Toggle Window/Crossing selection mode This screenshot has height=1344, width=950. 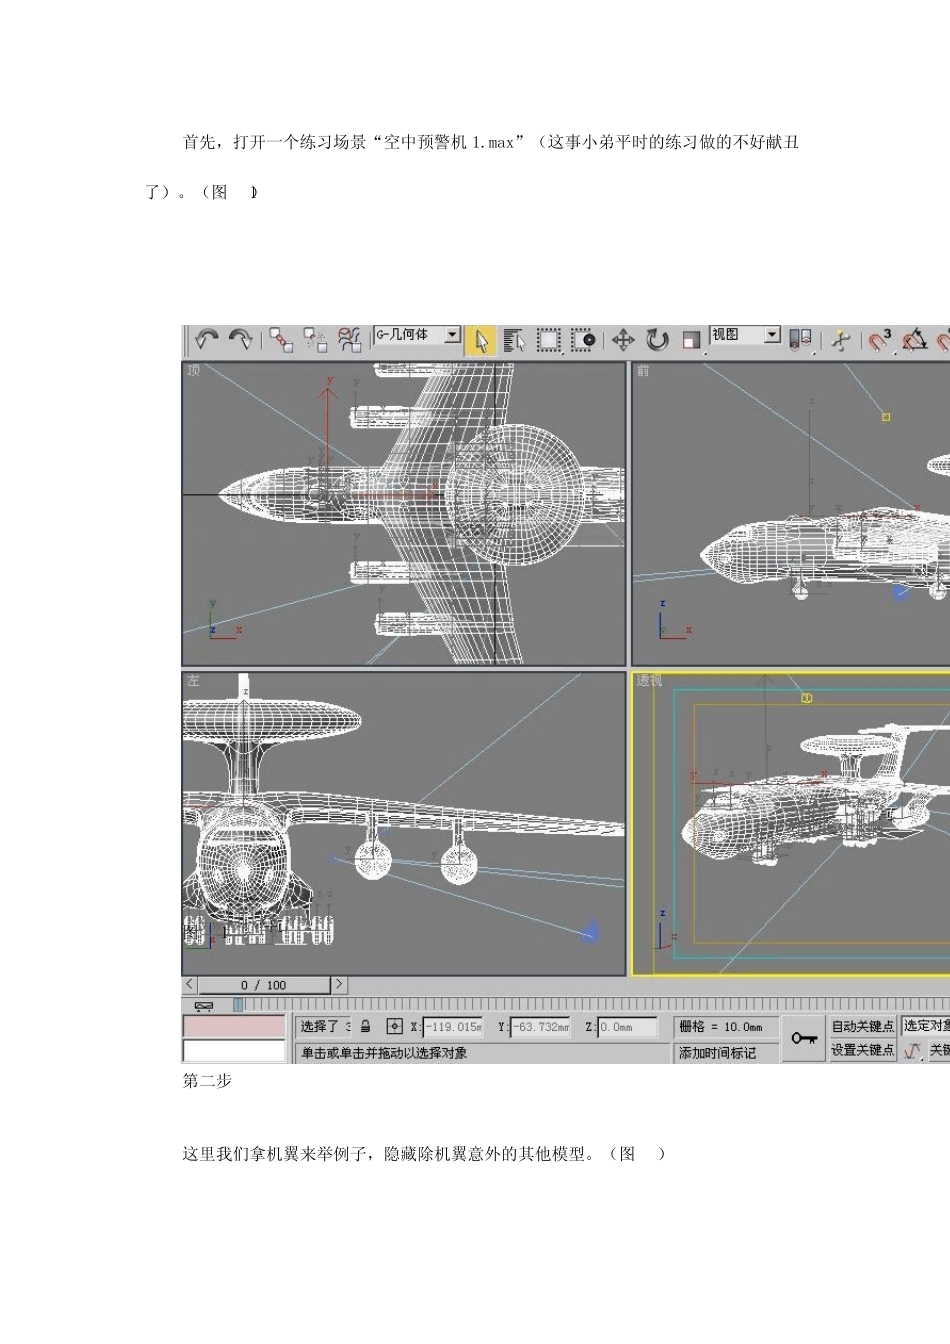(x=583, y=340)
